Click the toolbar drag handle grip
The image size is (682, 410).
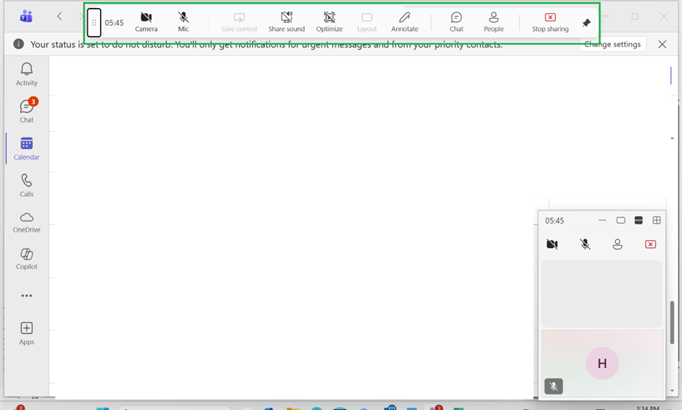[94, 23]
